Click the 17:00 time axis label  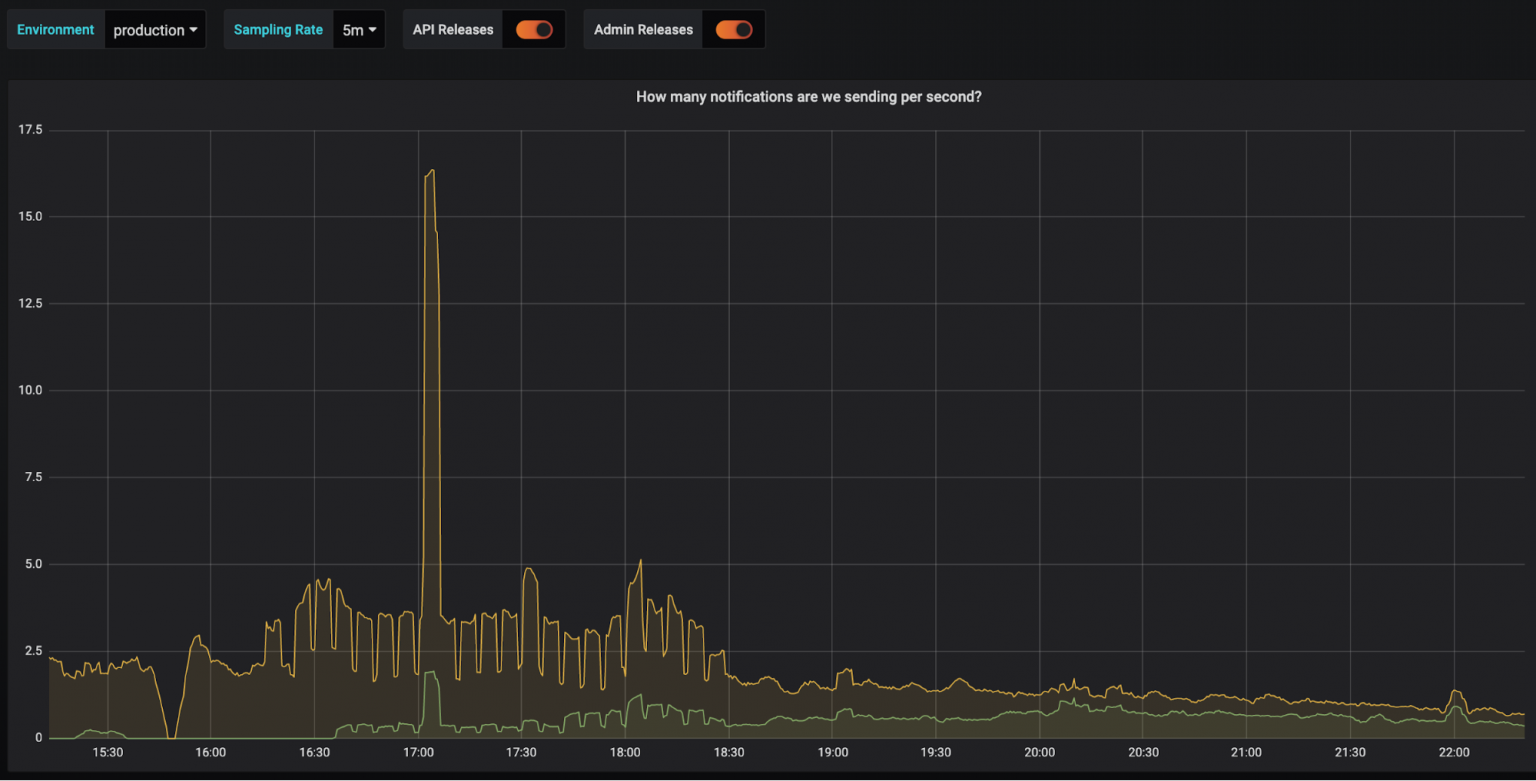tap(418, 753)
